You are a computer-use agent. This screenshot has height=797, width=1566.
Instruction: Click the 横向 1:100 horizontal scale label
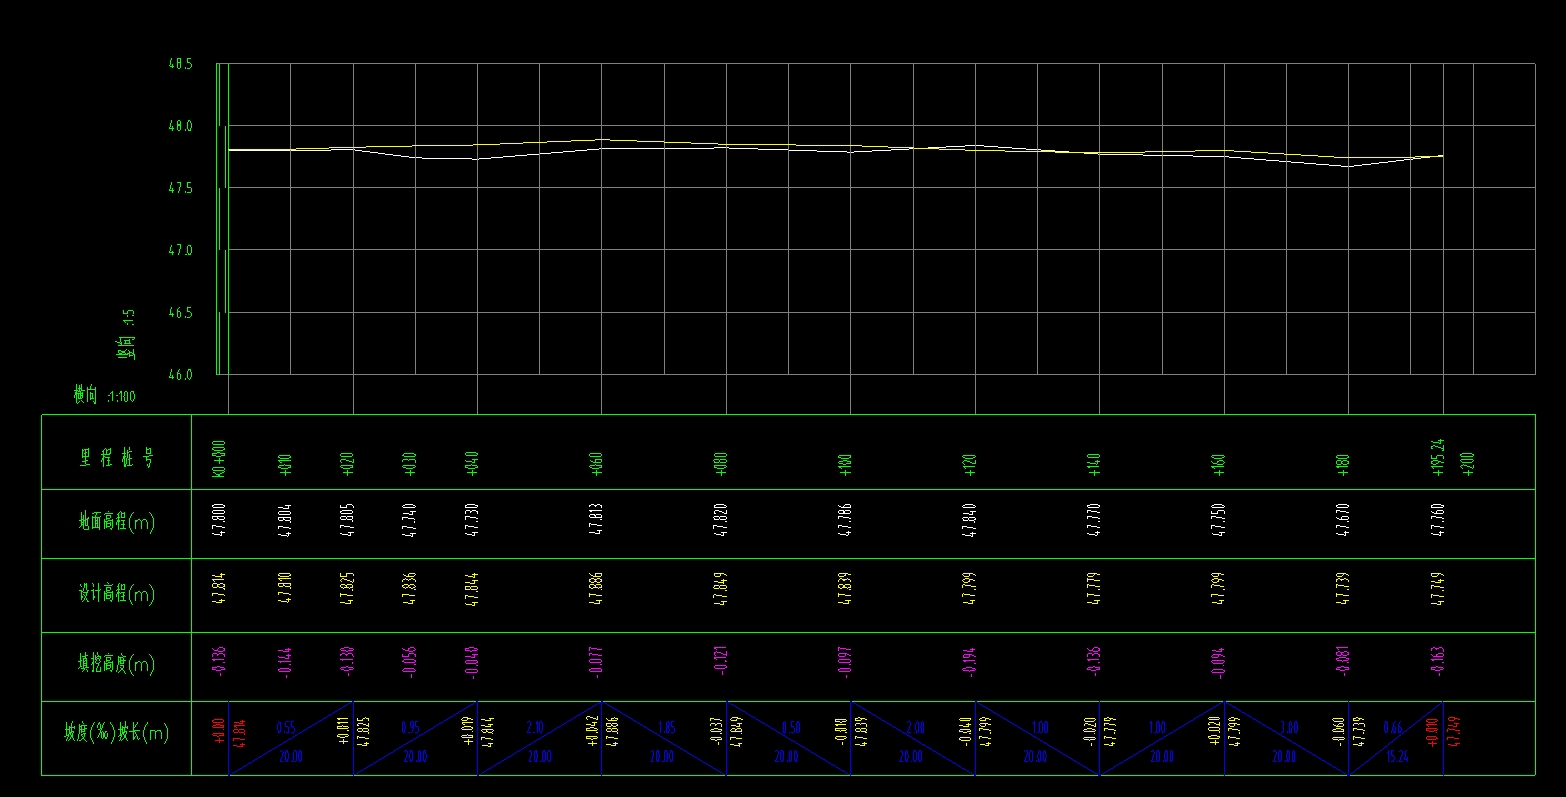pyautogui.click(x=104, y=396)
